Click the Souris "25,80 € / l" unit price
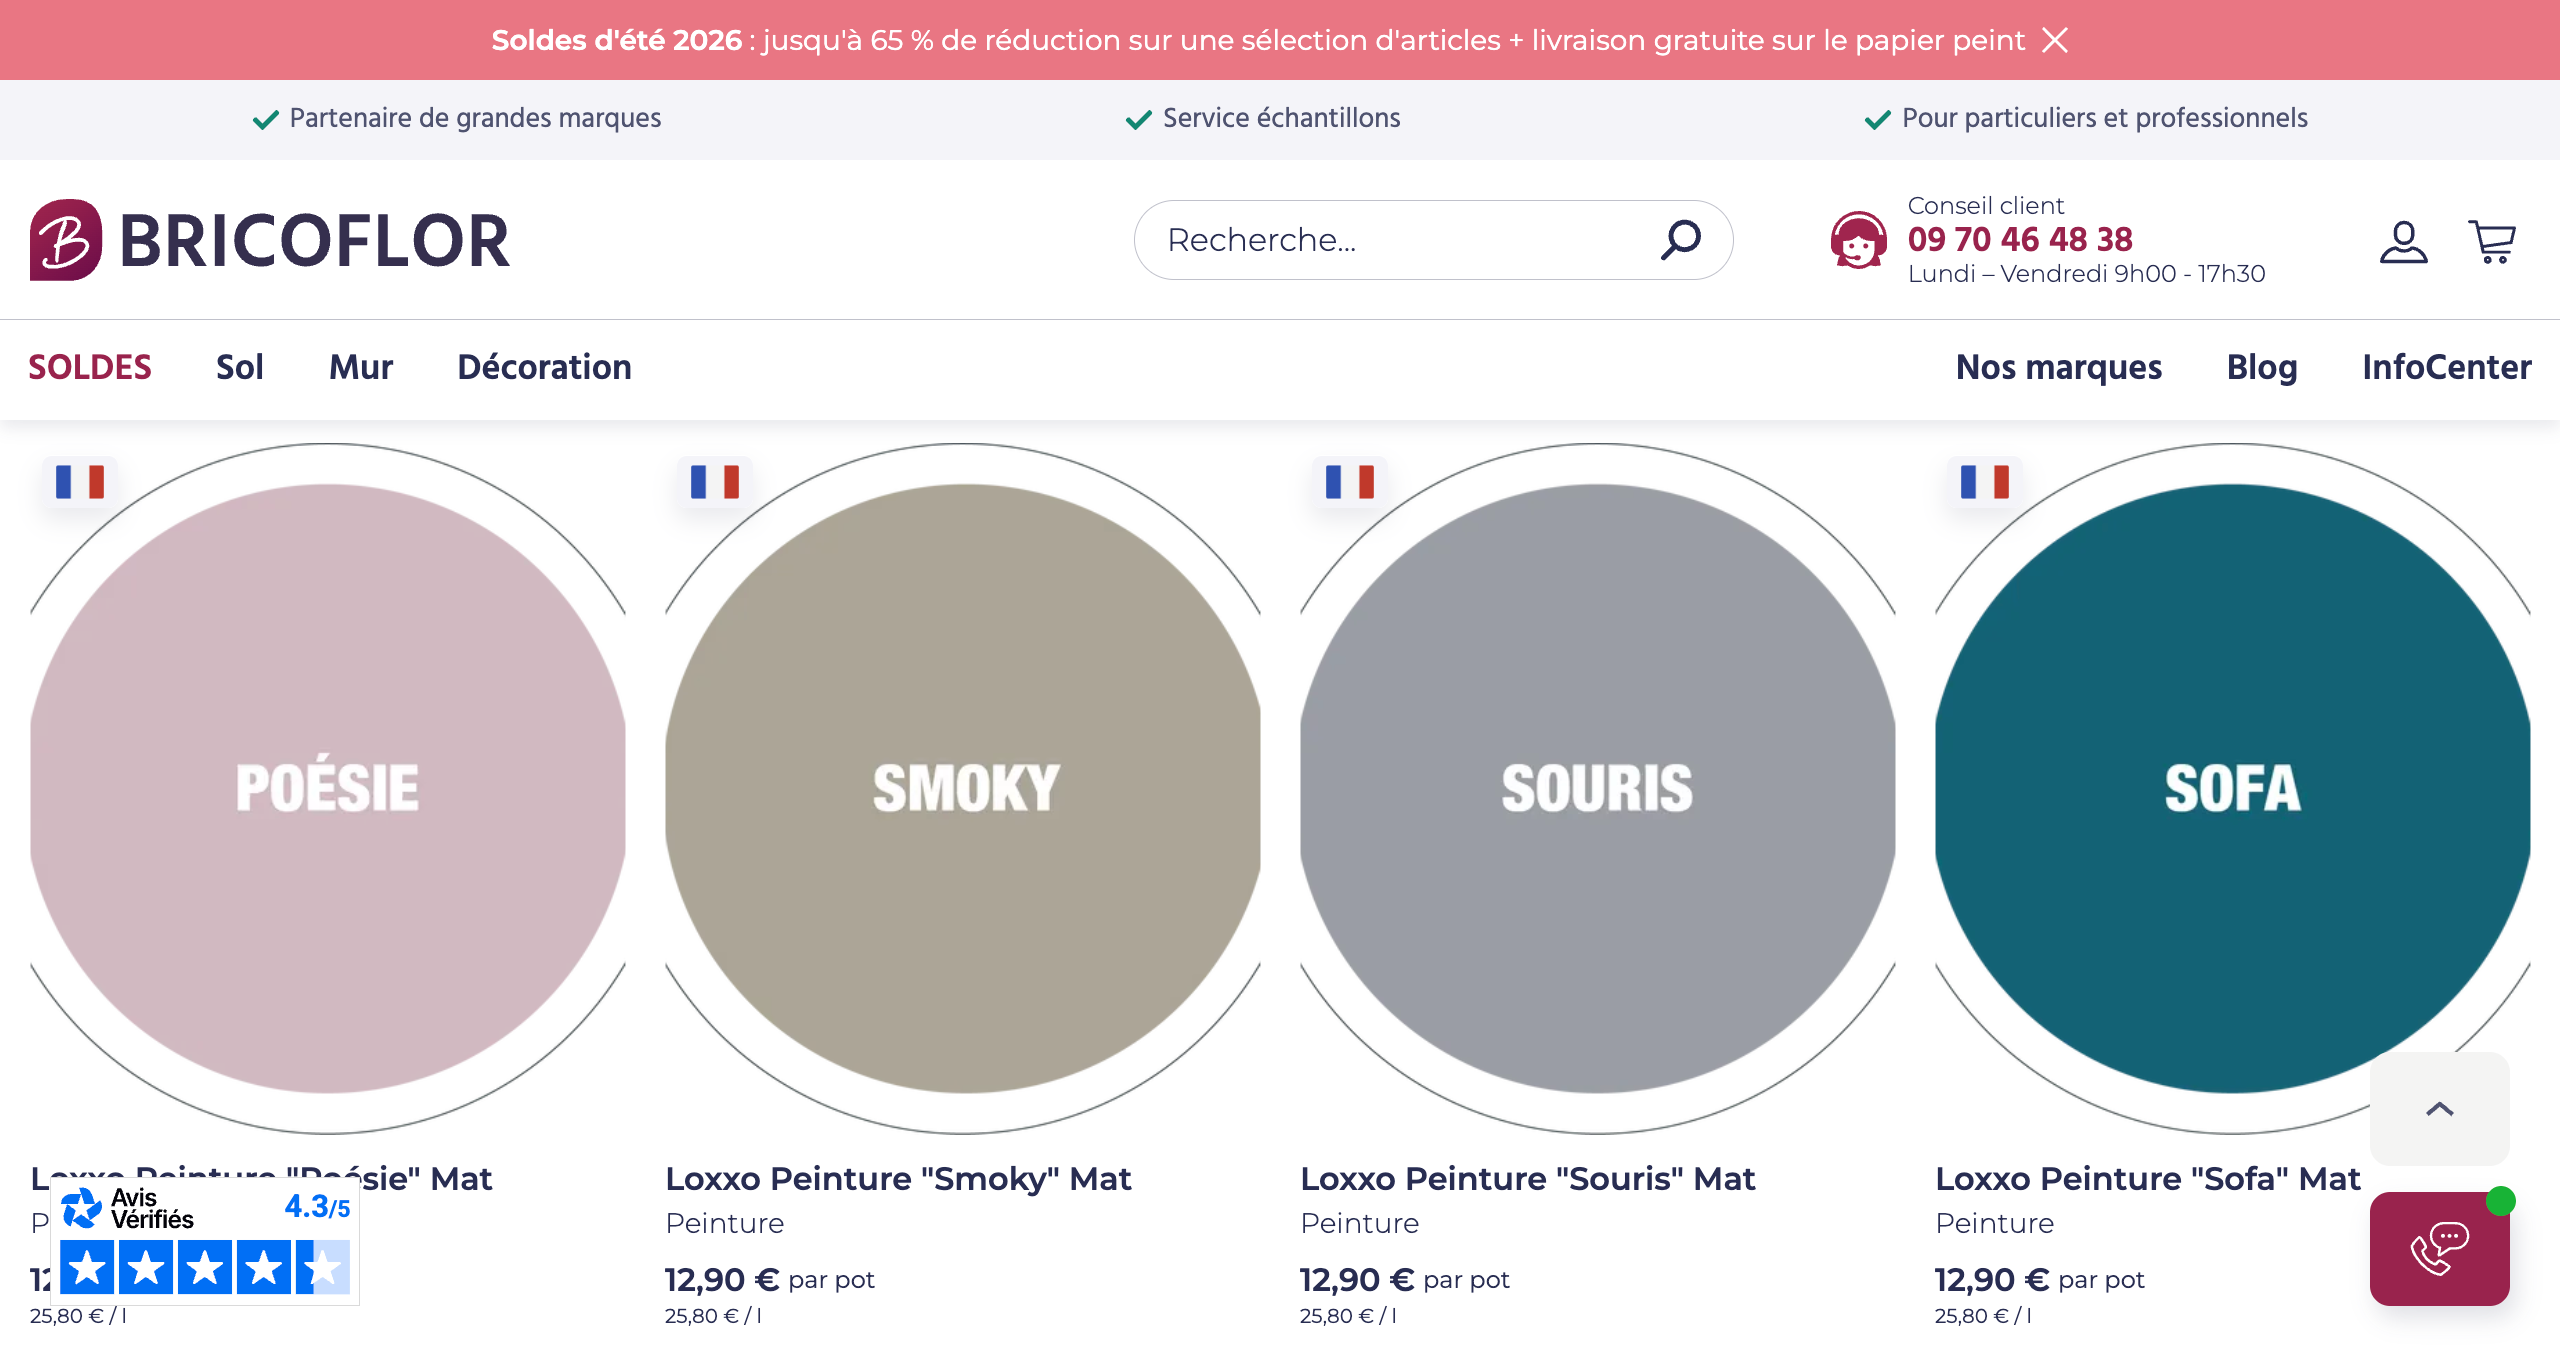The image size is (2560, 1356). pyautogui.click(x=1348, y=1316)
